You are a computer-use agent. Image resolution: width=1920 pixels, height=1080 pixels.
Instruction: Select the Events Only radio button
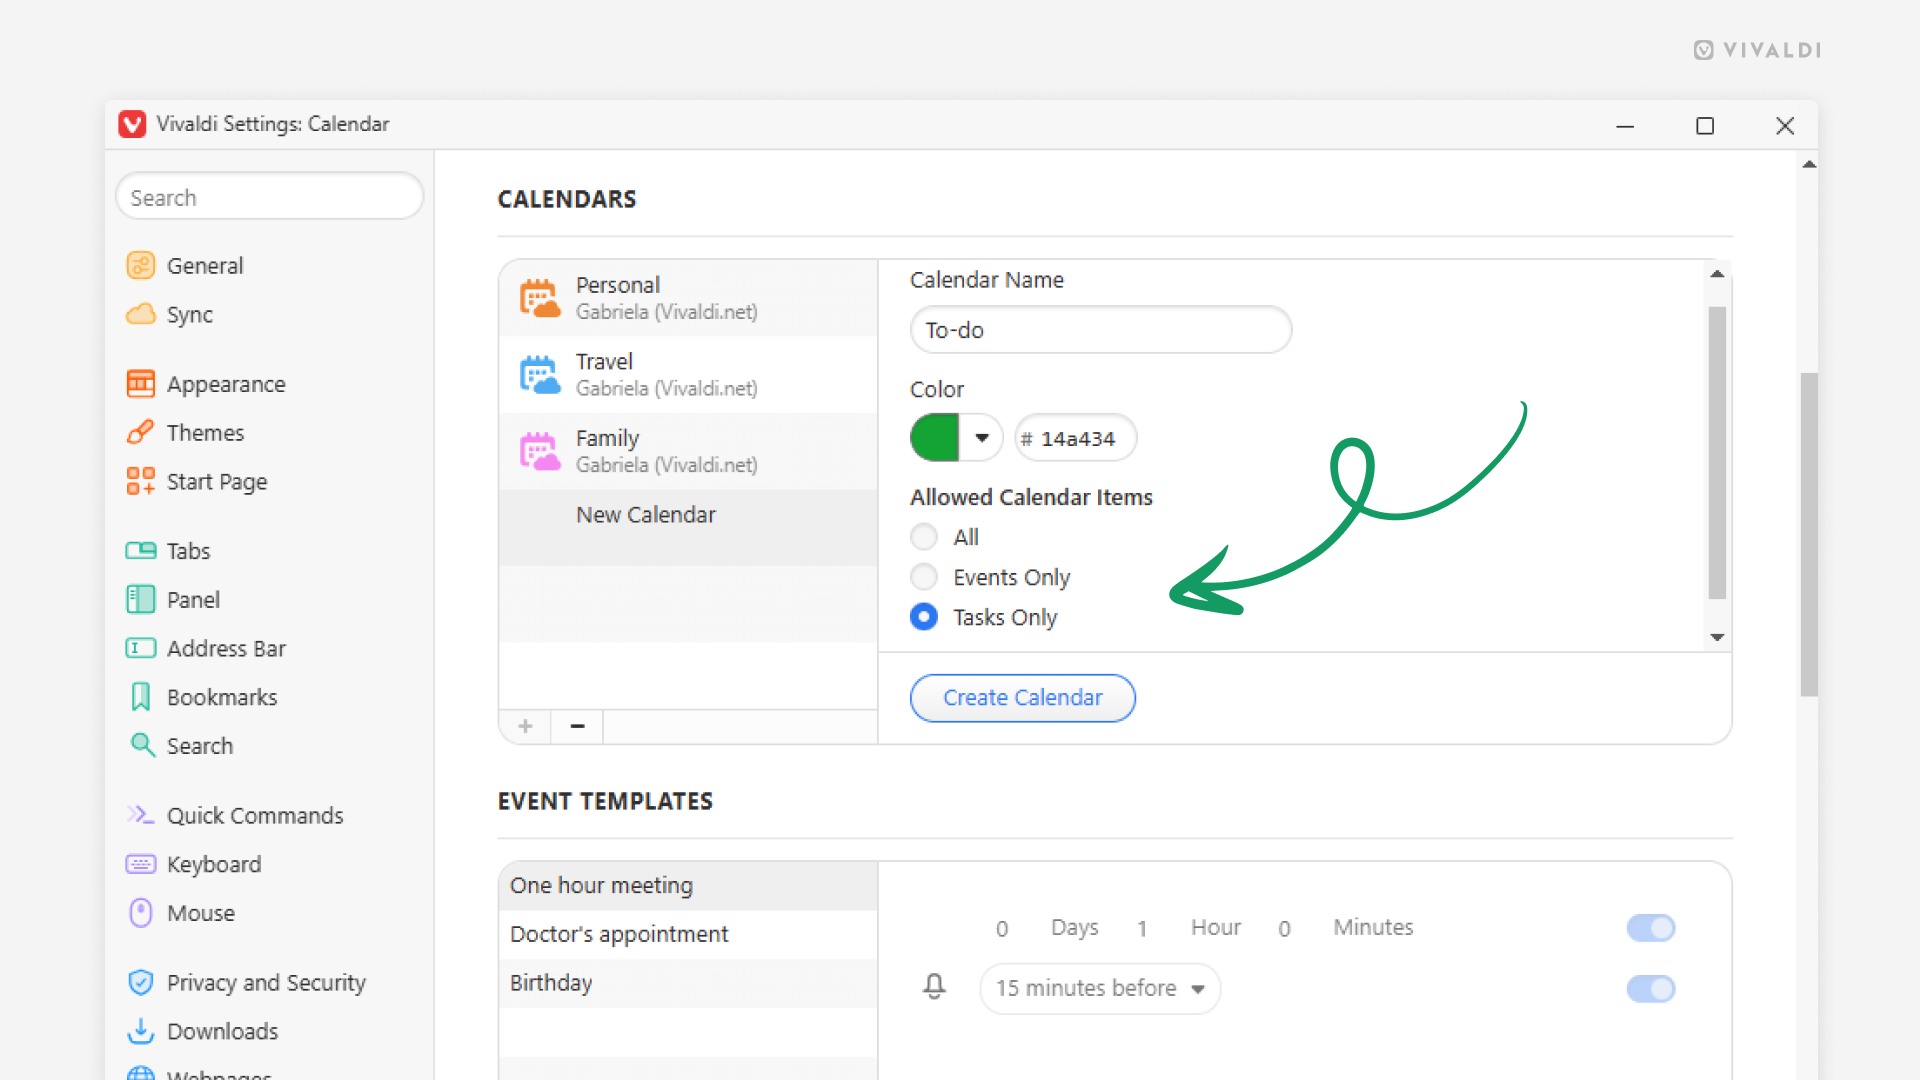pos(924,577)
